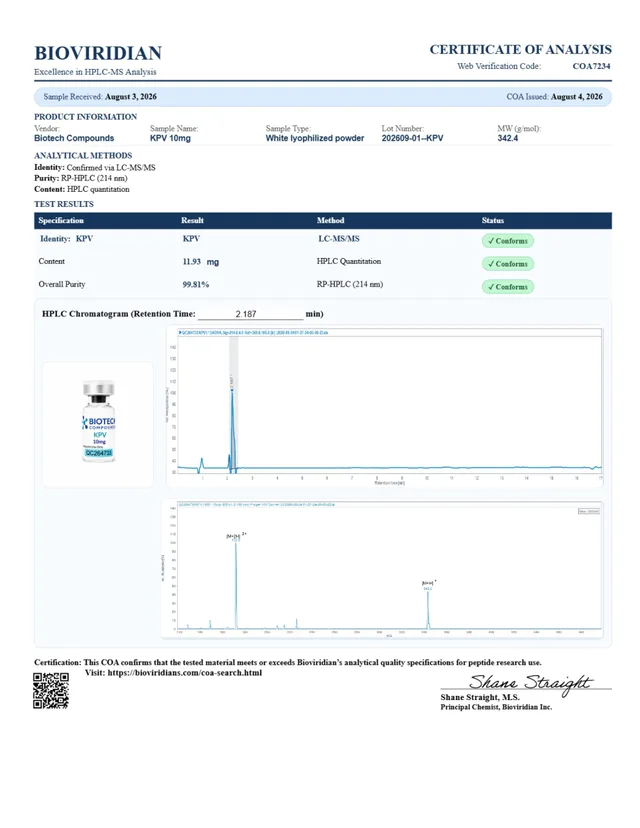Click the HPLC chromatogram plot

click(385, 406)
